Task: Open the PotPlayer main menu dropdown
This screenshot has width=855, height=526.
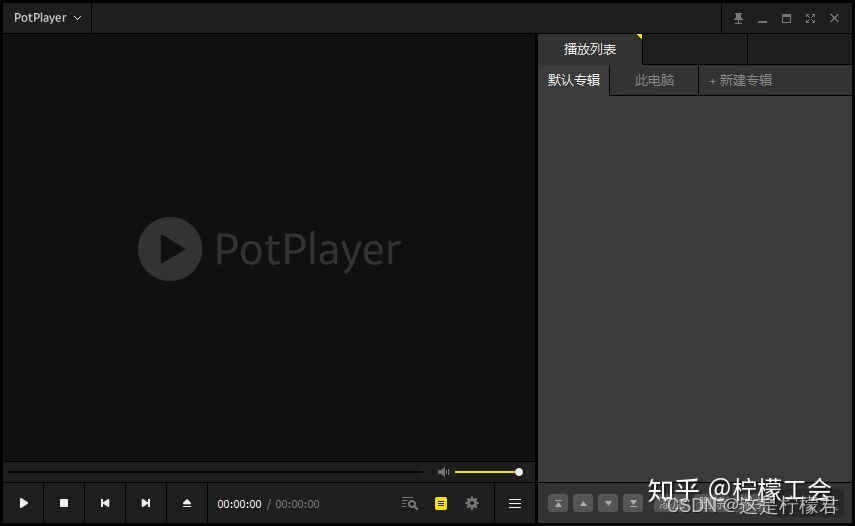Action: pyautogui.click(x=47, y=18)
